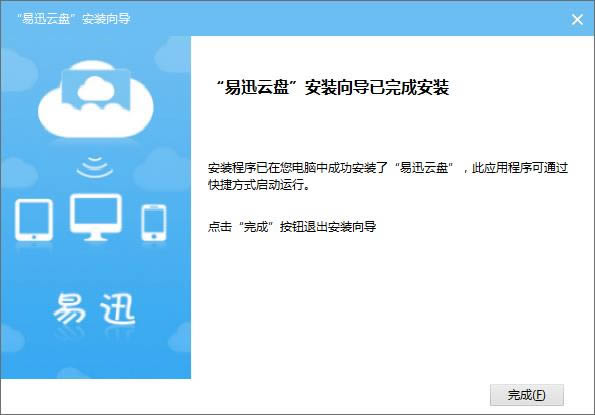Click the line starting 安装程序已在您电脑中成功安装了
Viewport: 595px width, 415px height.
[388, 168]
